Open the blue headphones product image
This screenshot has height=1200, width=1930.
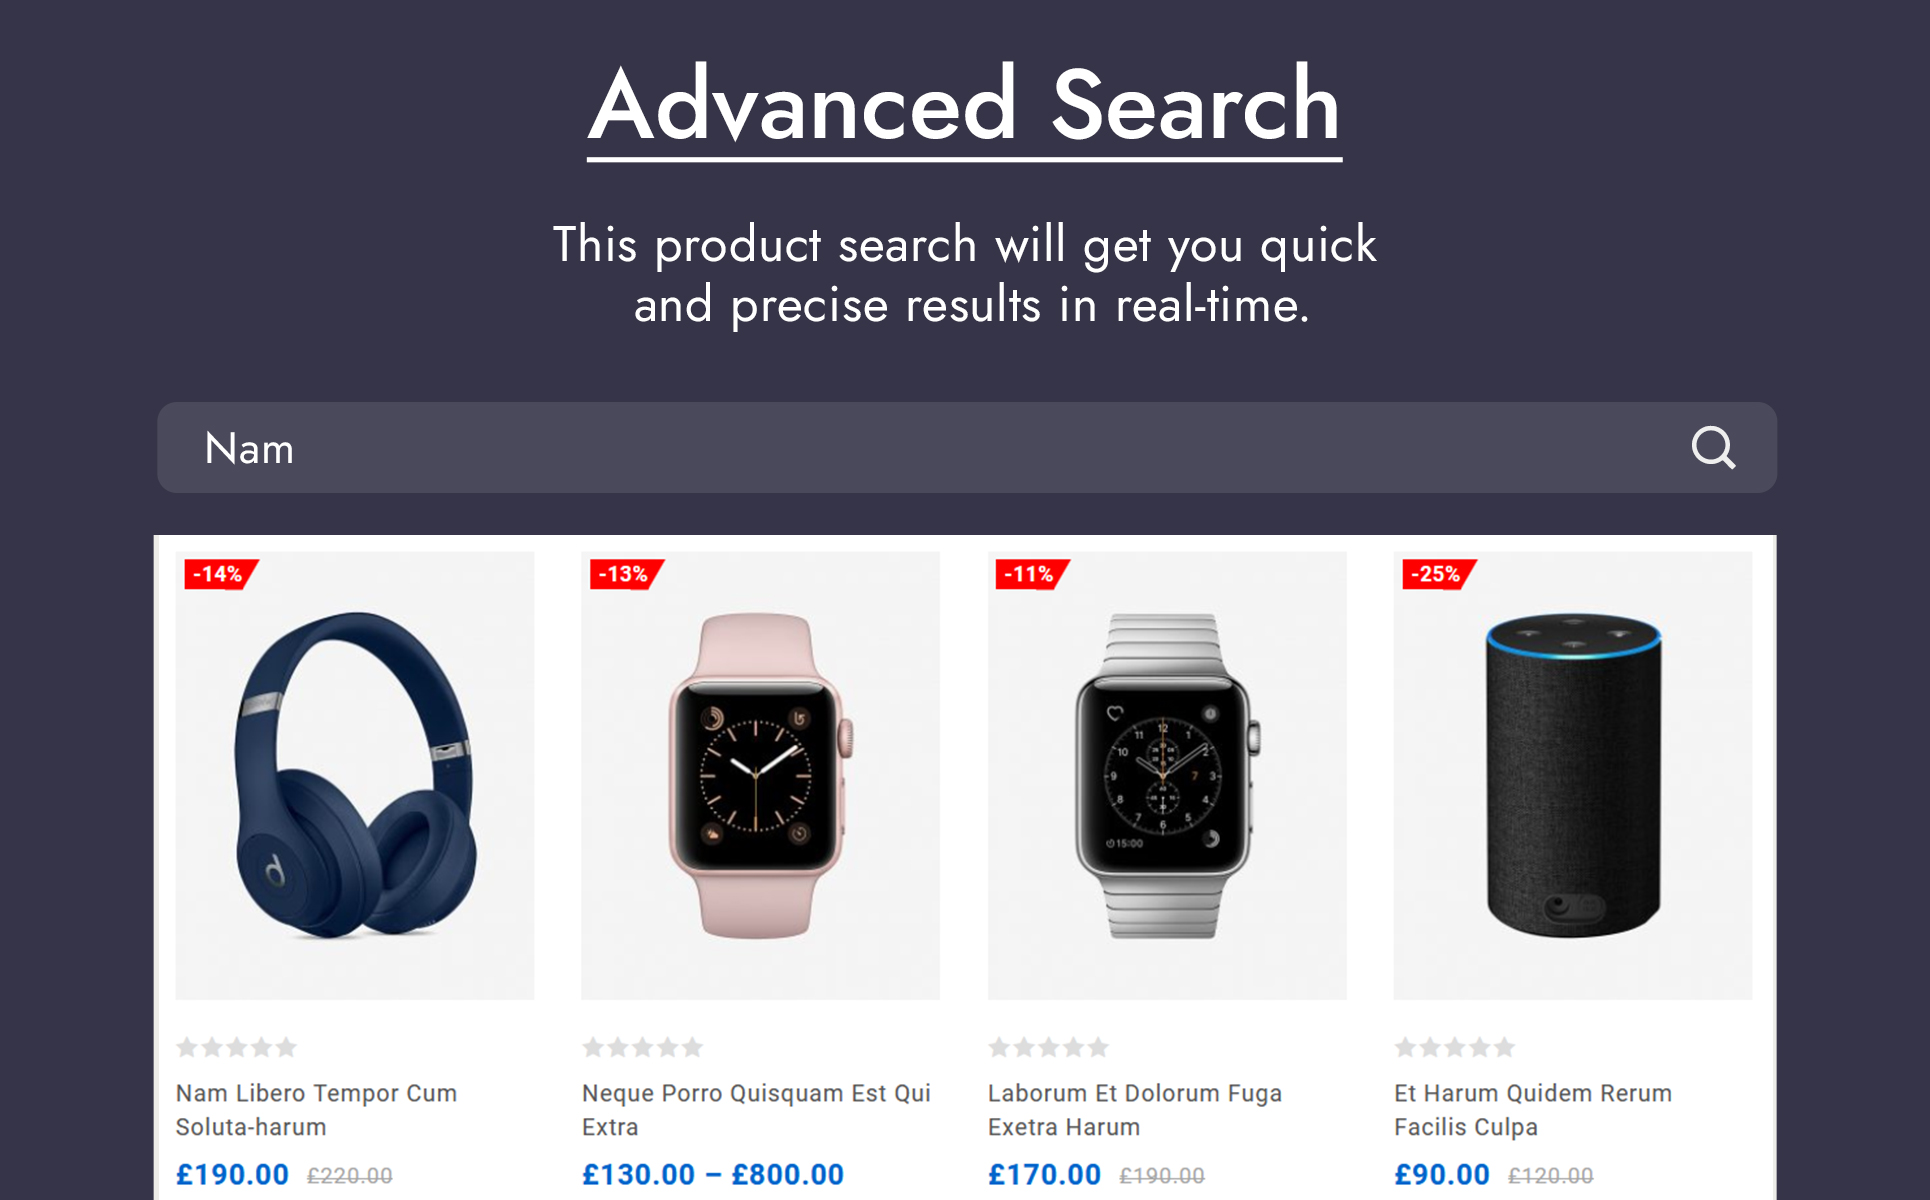pos(355,776)
